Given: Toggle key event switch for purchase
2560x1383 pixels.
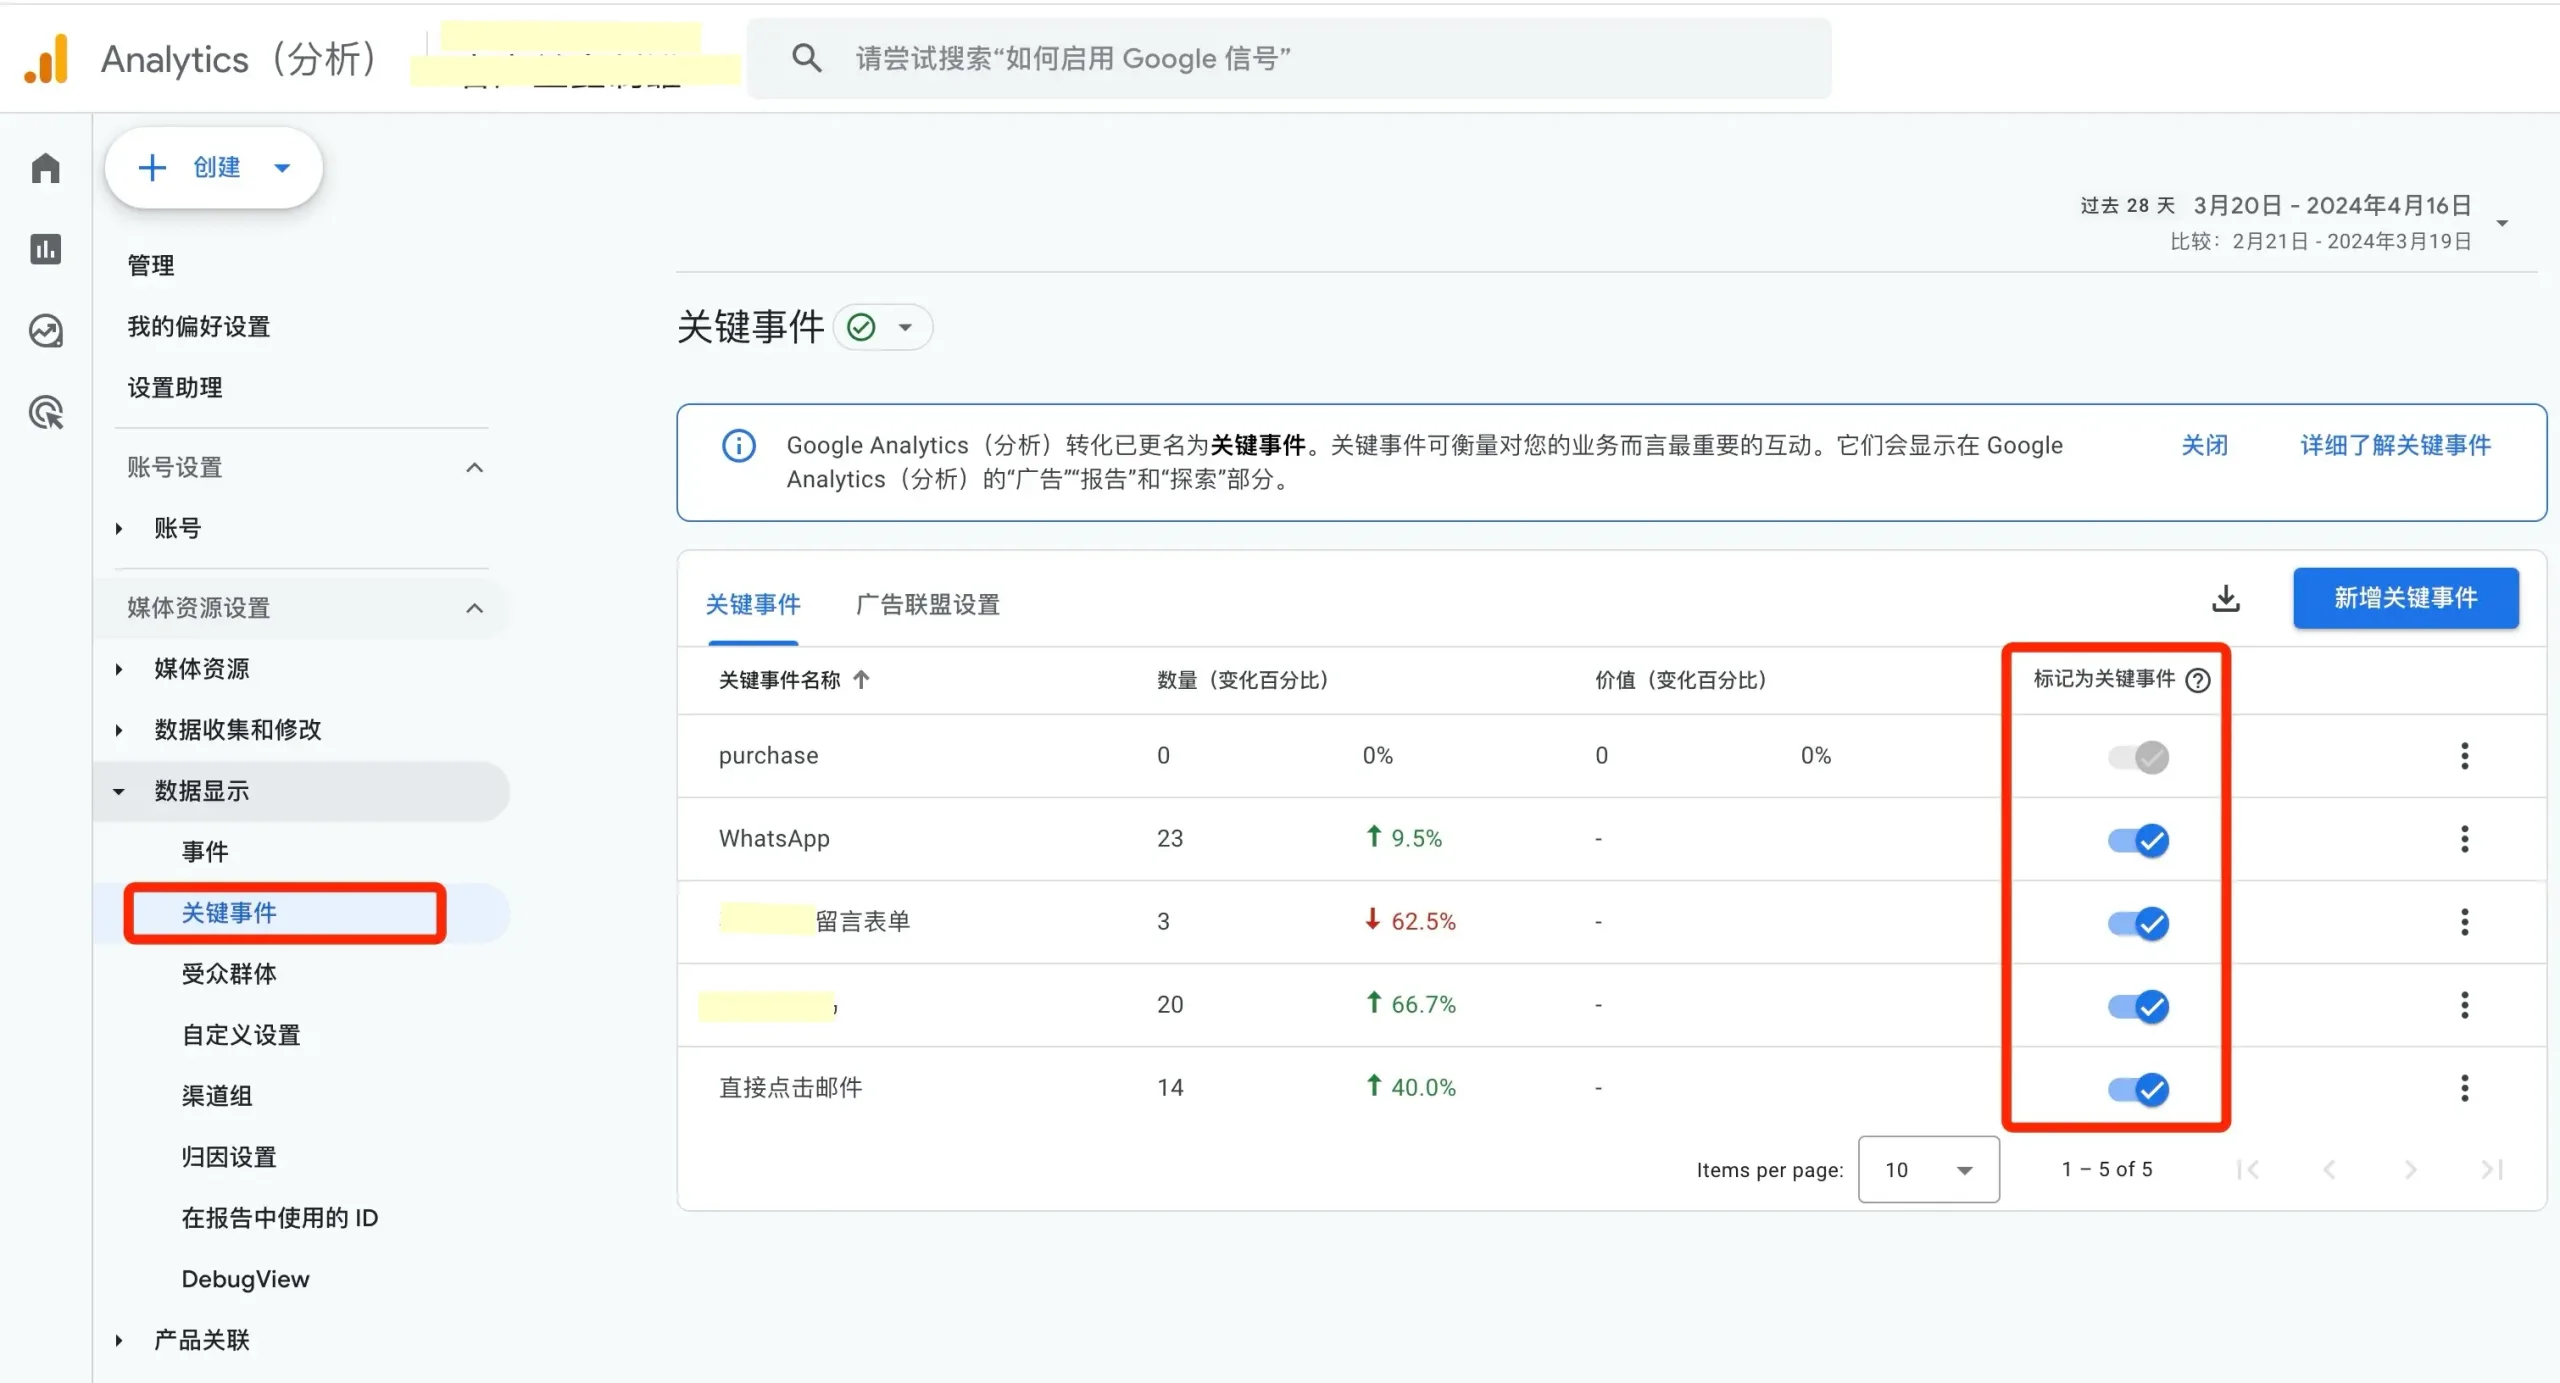Looking at the screenshot, I should 2138,758.
